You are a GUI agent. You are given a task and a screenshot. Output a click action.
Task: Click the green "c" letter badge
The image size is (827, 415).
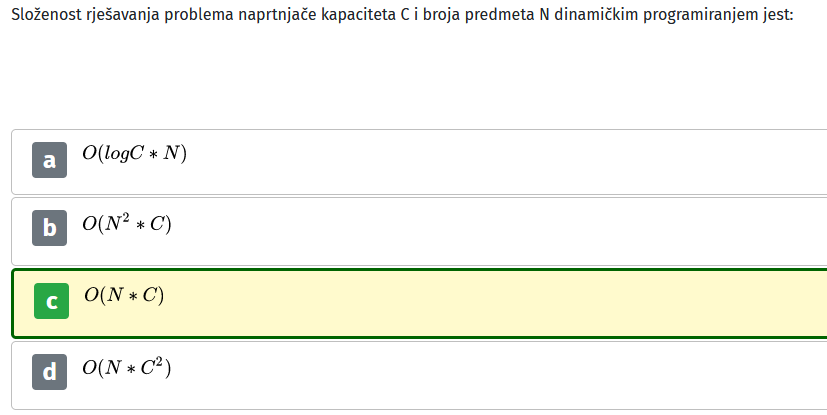[x=51, y=301]
